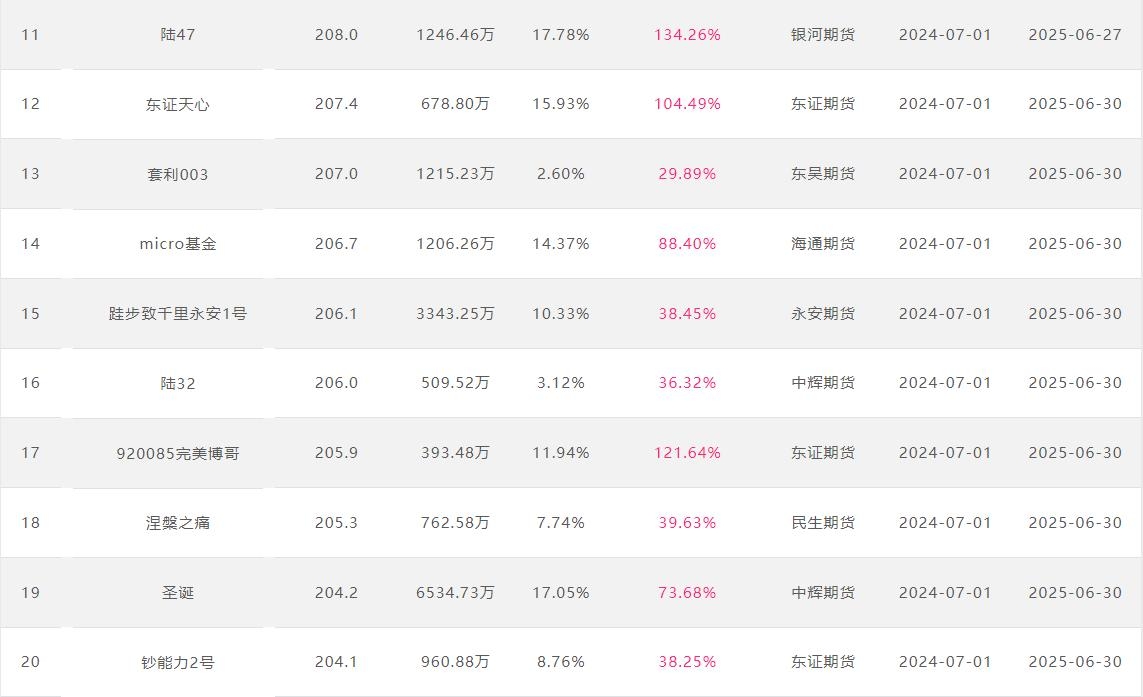Open the 陆32 account row
Screen dimensions: 1143x697
pyautogui.click(x=178, y=383)
